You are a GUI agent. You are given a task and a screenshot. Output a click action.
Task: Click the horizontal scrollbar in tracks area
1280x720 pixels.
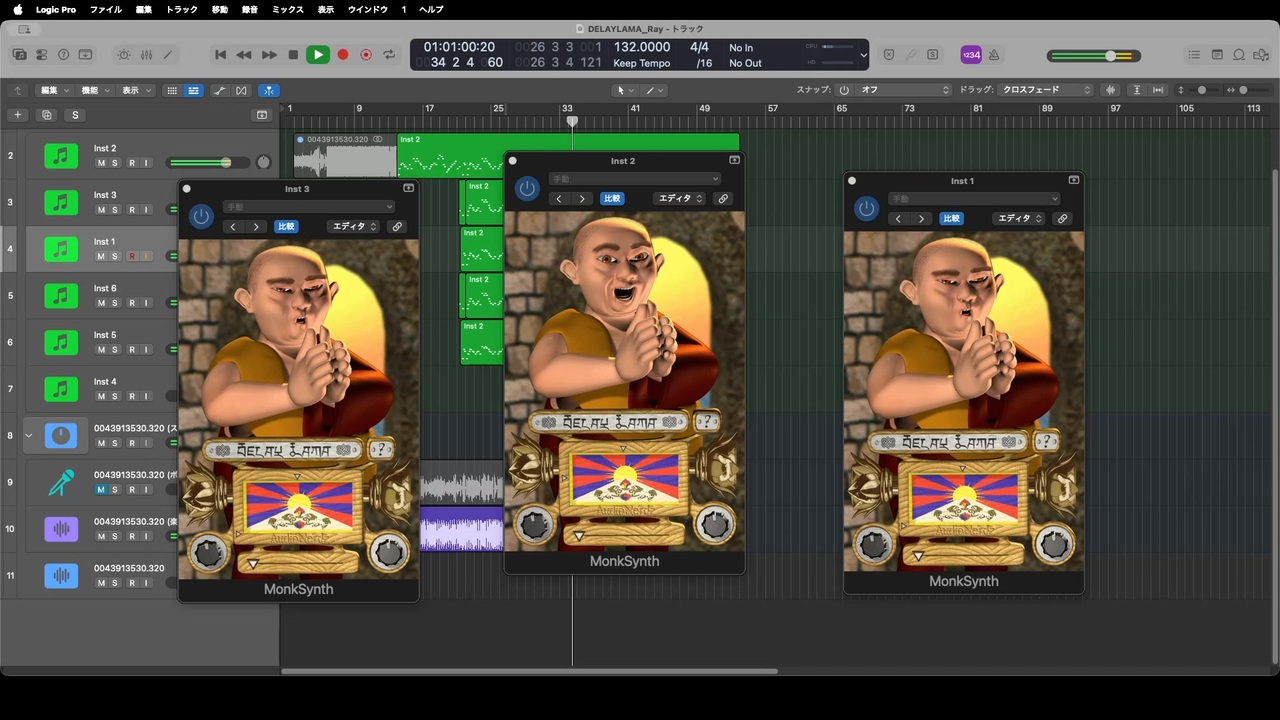[530, 671]
